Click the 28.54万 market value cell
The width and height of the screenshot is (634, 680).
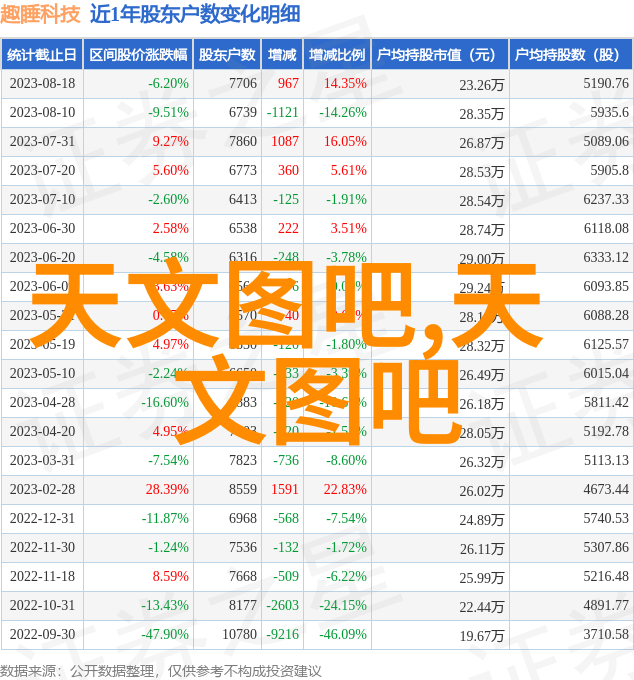click(x=482, y=201)
